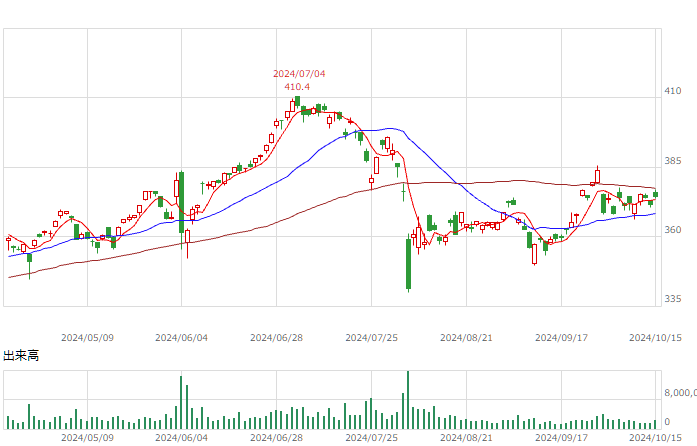Click the 335 price axis label
The height and width of the screenshot is (446, 697).
coord(673,299)
